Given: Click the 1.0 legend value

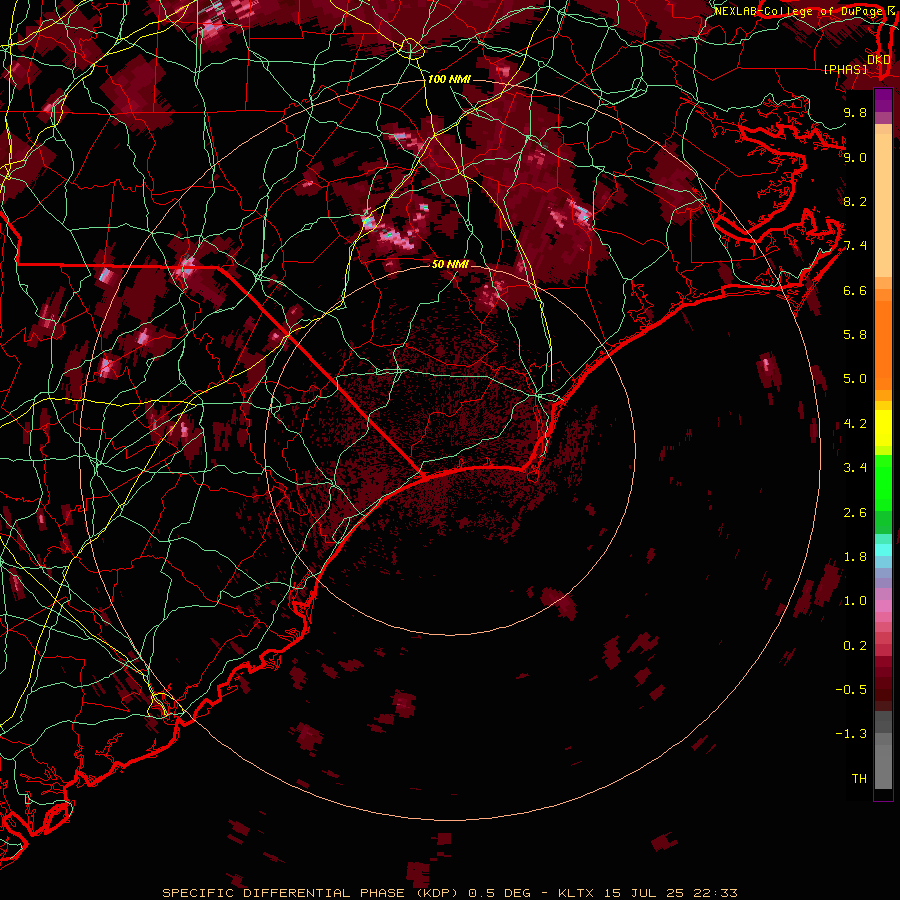Looking at the screenshot, I should coord(855,601).
